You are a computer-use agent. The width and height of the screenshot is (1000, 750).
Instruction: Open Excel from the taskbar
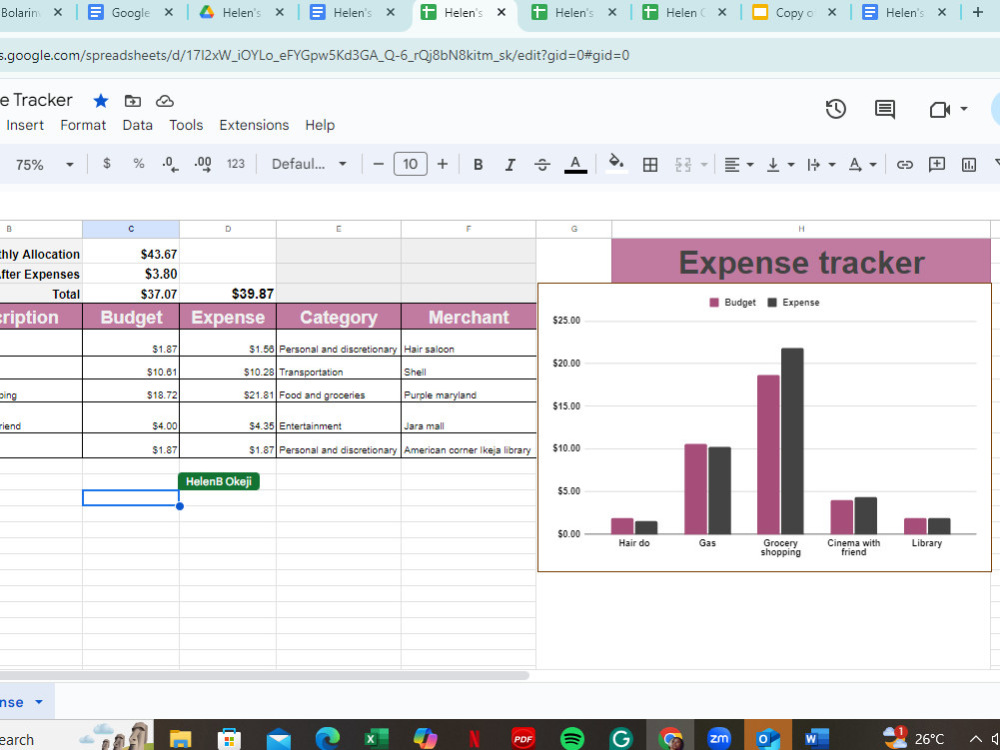(376, 739)
